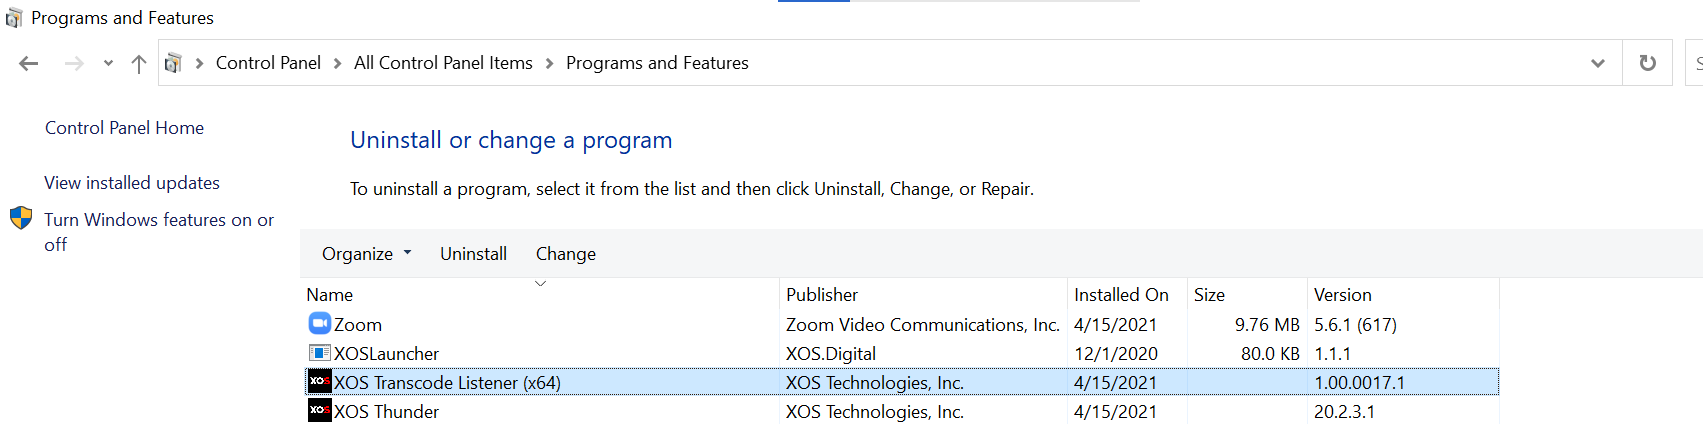Go back with the left arrow
Viewport: 1703px width, 424px height.
click(x=29, y=64)
